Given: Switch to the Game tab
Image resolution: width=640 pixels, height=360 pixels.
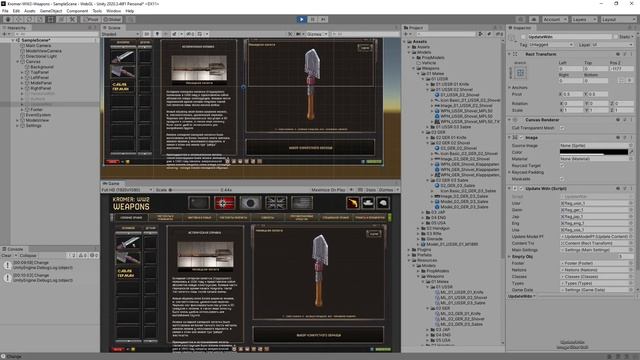Looking at the screenshot, I should coord(111,184).
